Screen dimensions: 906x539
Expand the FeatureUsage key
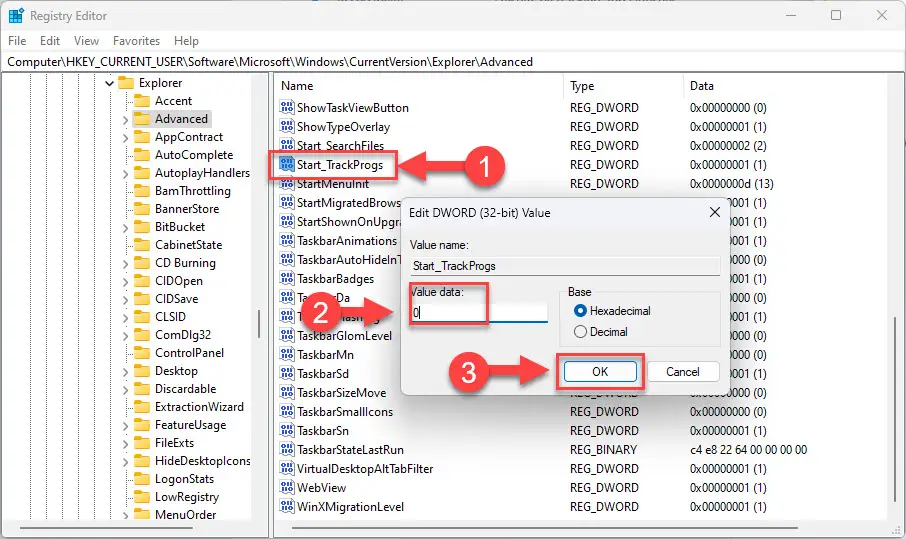pos(125,425)
